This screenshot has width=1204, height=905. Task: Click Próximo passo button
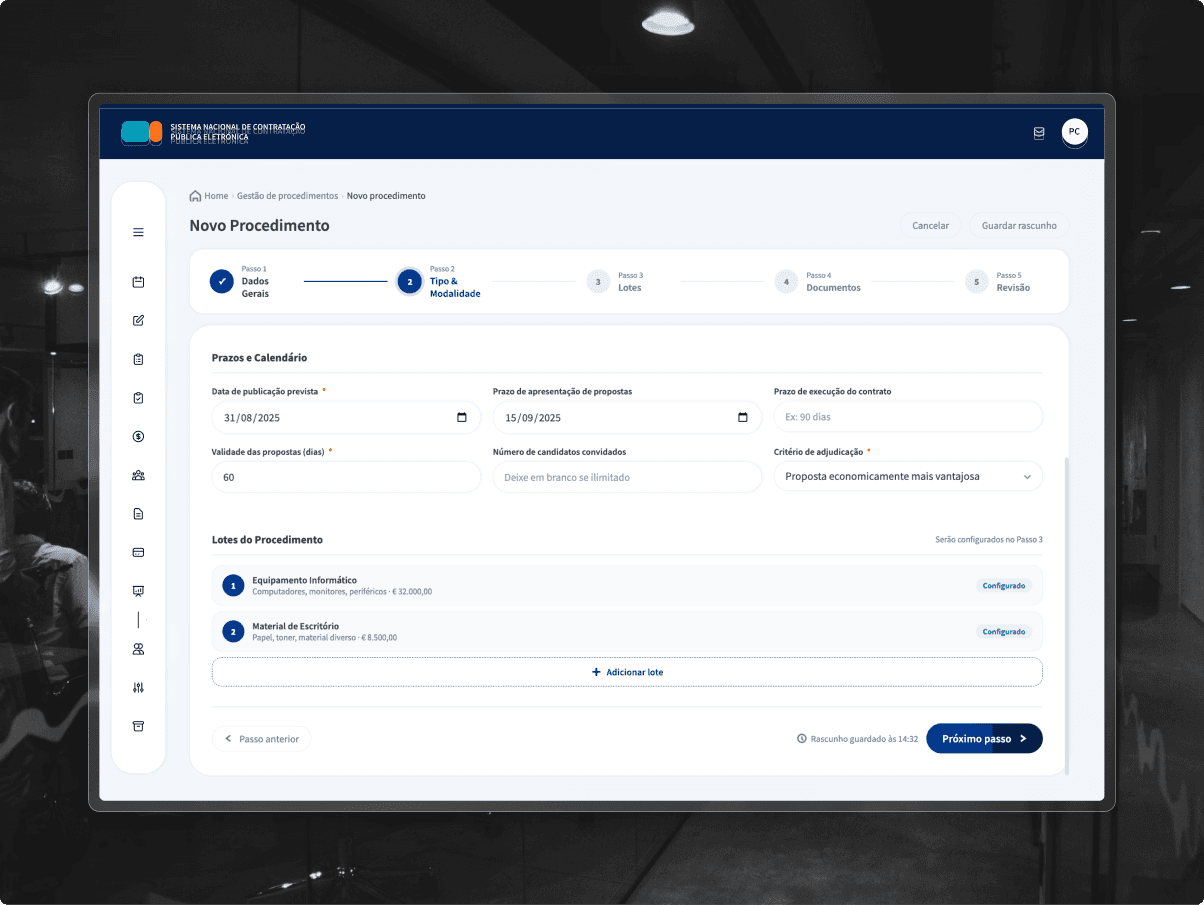tap(984, 739)
